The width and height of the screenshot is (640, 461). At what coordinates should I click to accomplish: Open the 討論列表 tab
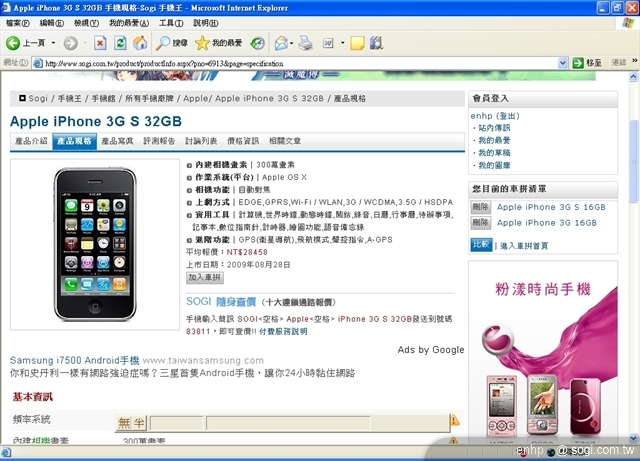pyautogui.click(x=201, y=141)
